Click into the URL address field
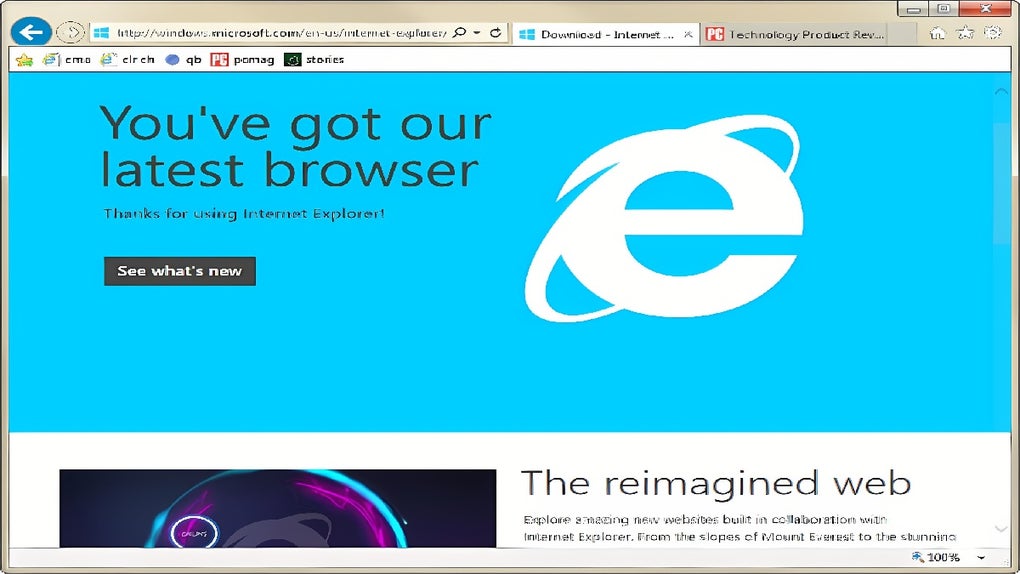 tap(281, 33)
